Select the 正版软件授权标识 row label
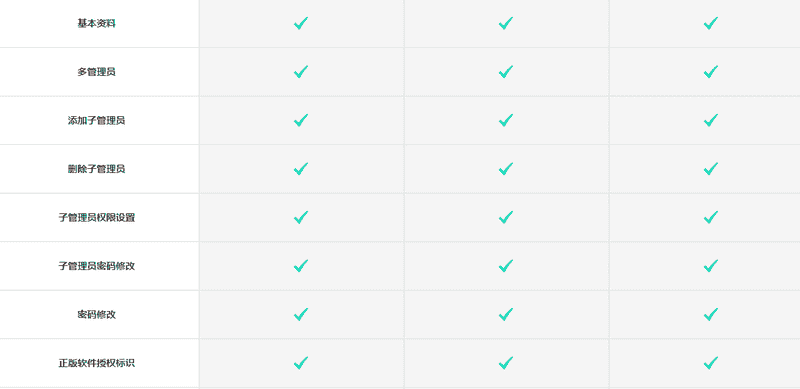 tap(96, 363)
